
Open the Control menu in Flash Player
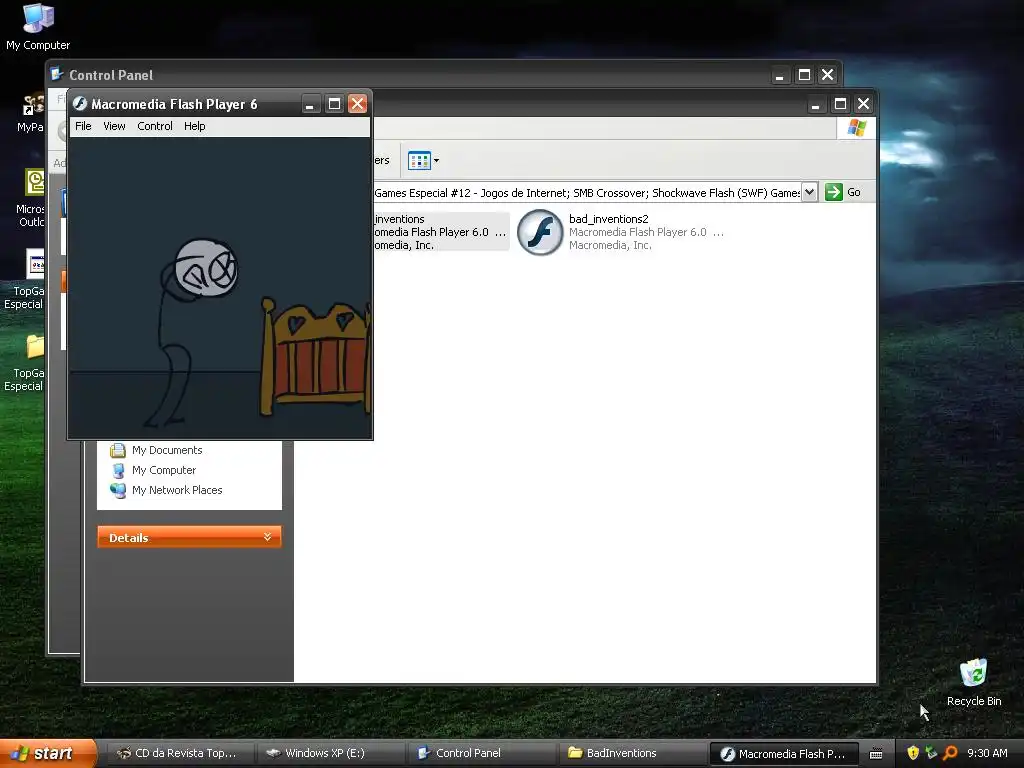tap(155, 126)
